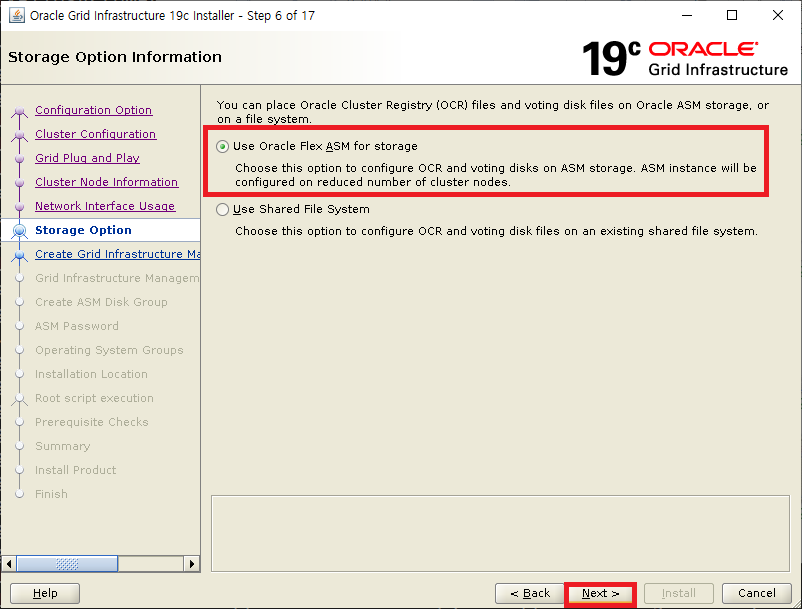Click the Cancel button

[756, 593]
